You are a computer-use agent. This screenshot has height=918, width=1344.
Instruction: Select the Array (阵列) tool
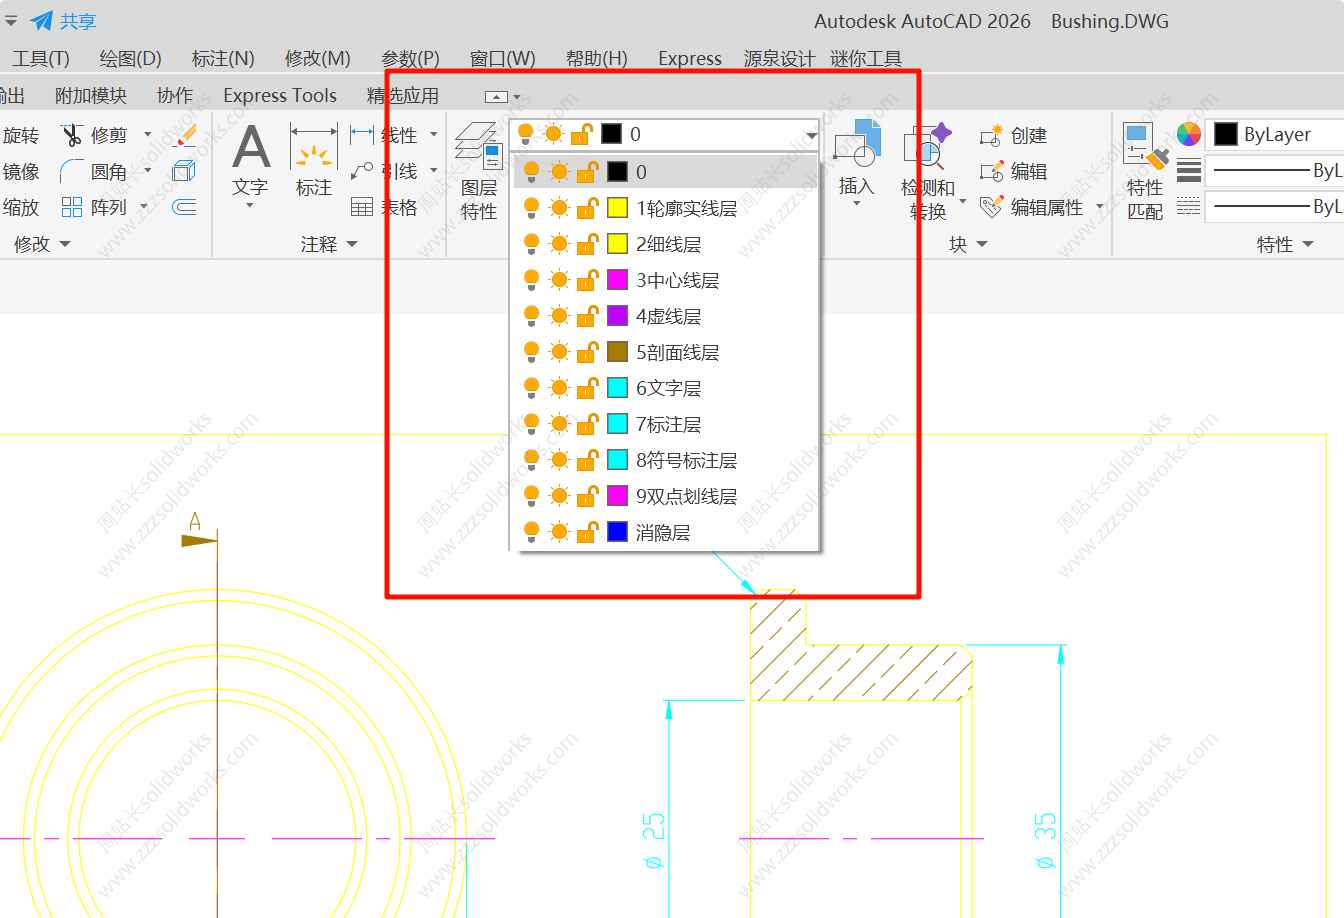click(71, 207)
